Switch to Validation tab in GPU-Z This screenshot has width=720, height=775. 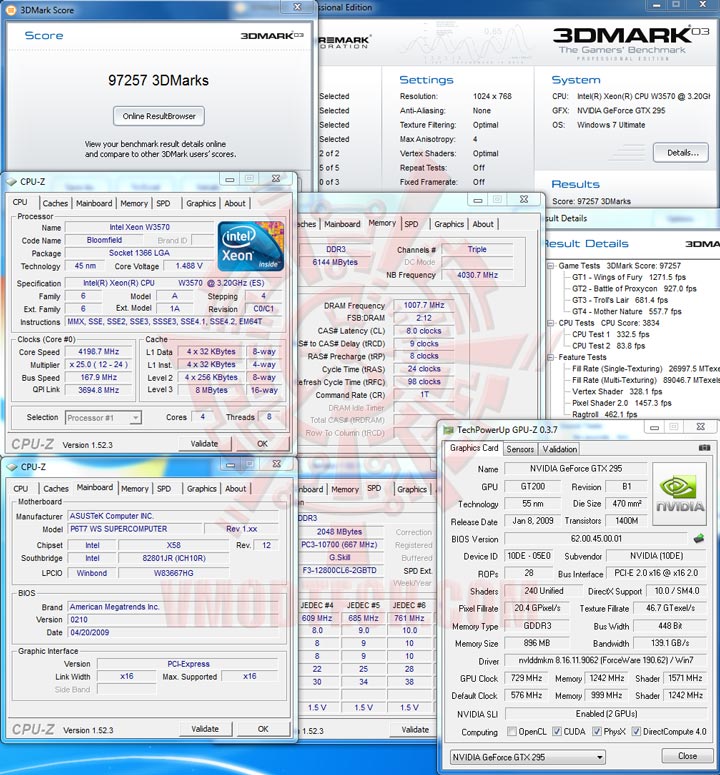pyautogui.click(x=559, y=449)
